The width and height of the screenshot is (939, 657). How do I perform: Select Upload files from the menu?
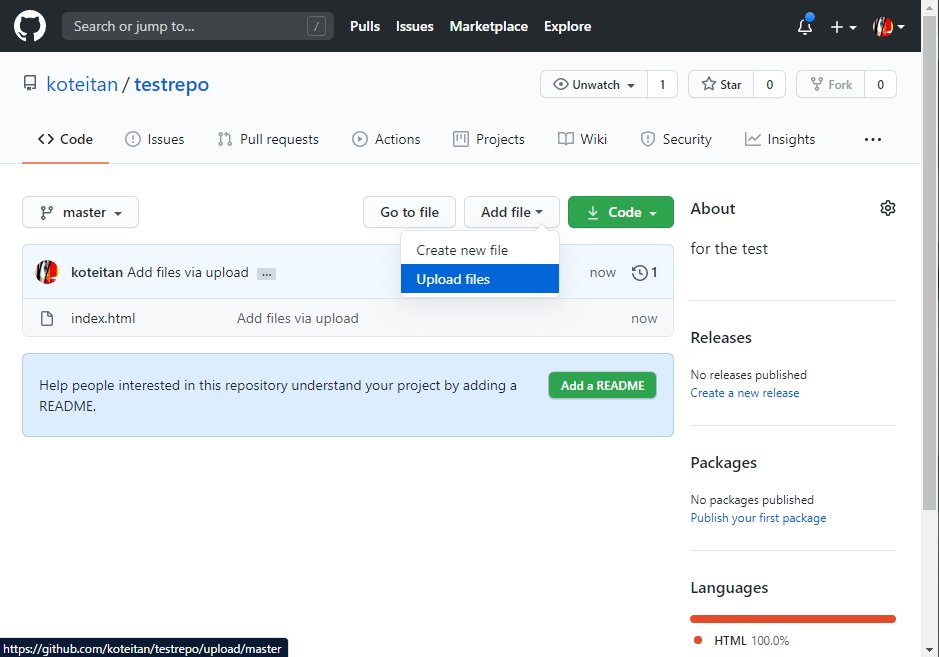pyautogui.click(x=479, y=279)
